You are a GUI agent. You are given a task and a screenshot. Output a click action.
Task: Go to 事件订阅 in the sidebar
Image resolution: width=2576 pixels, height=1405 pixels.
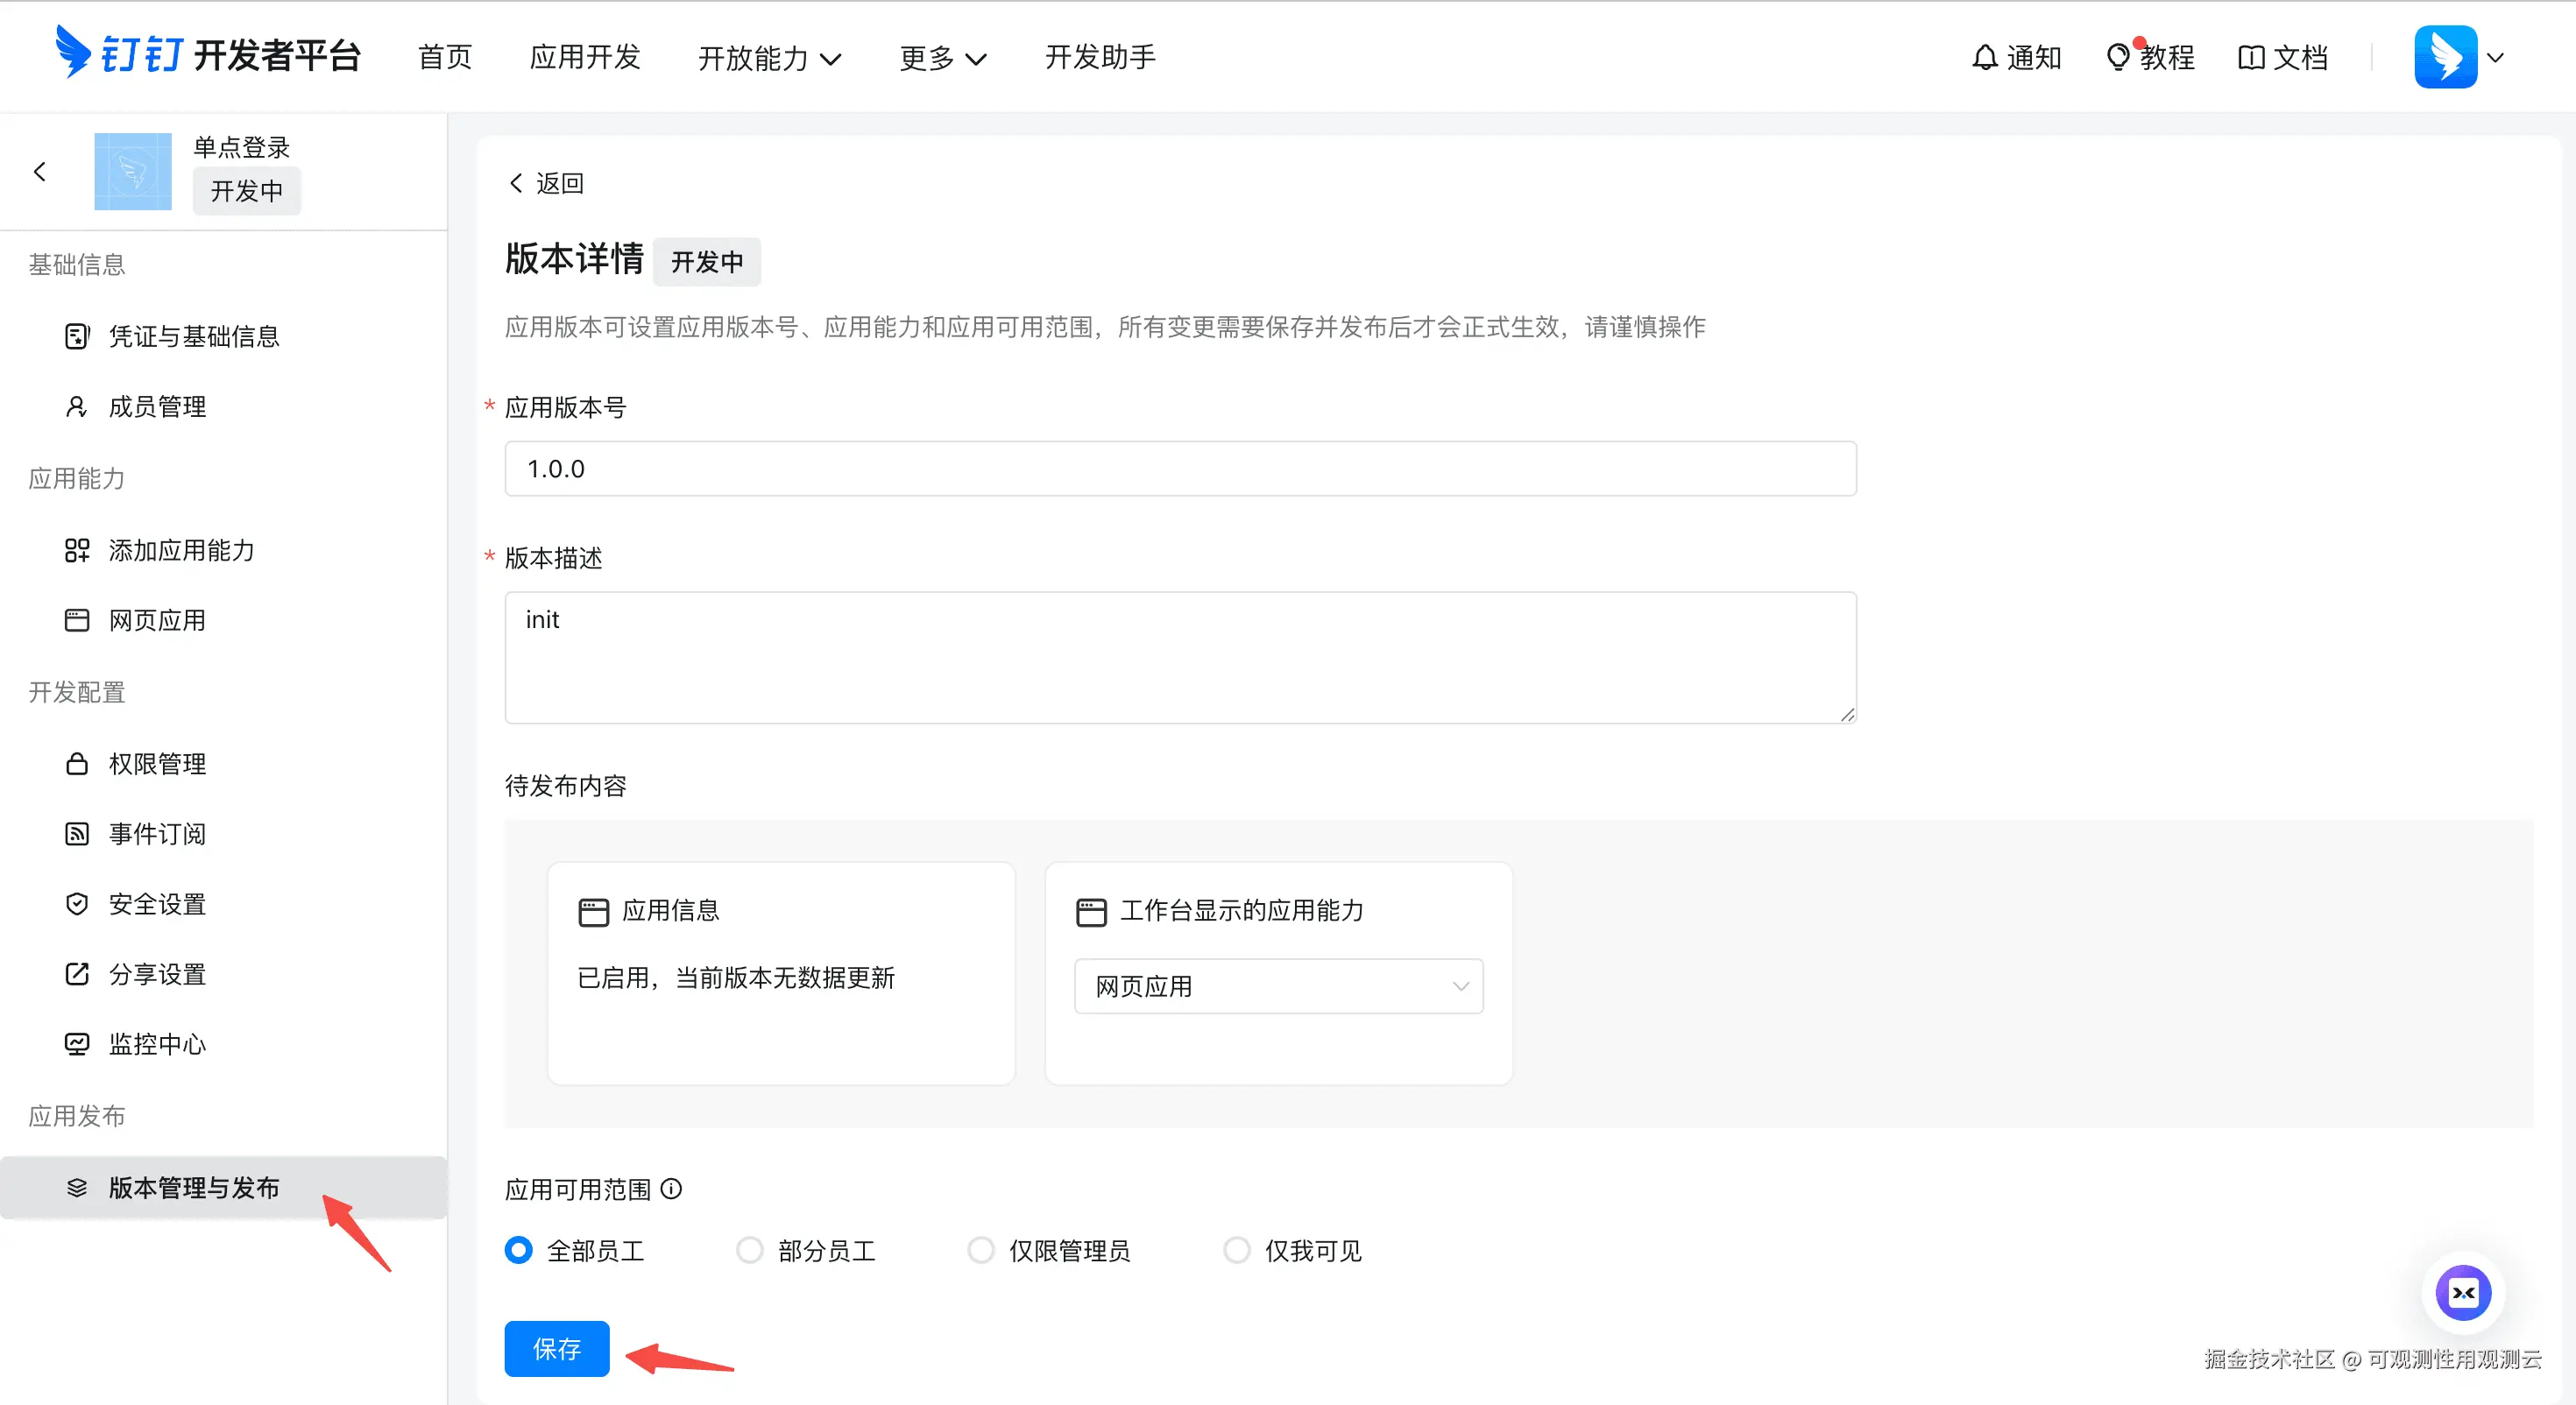(157, 834)
